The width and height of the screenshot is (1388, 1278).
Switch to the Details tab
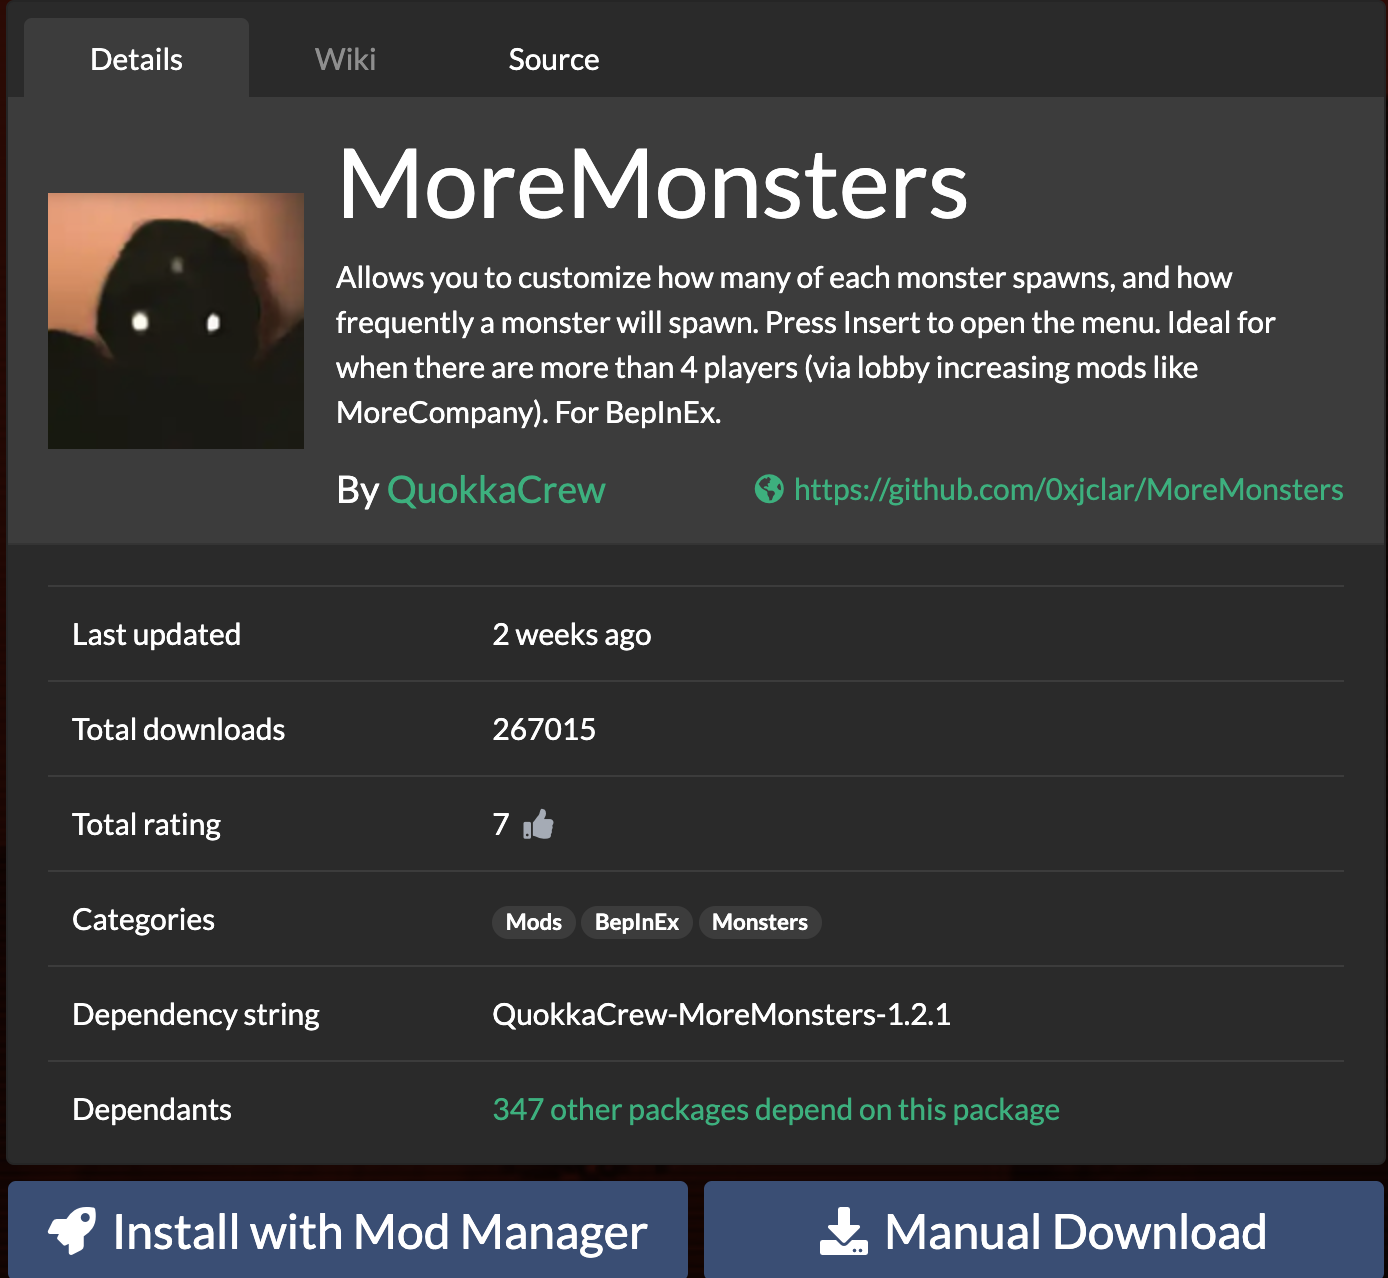tap(136, 59)
